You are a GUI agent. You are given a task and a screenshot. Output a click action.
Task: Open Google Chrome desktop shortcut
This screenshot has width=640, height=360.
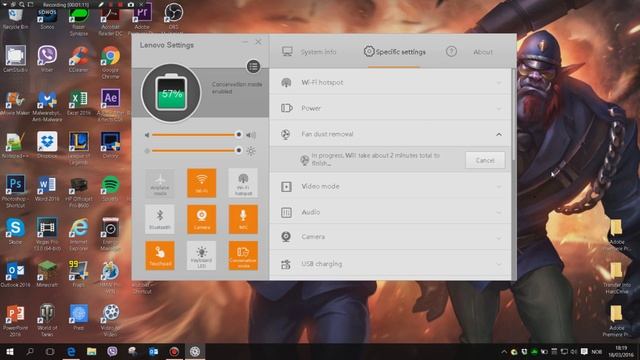pos(110,61)
